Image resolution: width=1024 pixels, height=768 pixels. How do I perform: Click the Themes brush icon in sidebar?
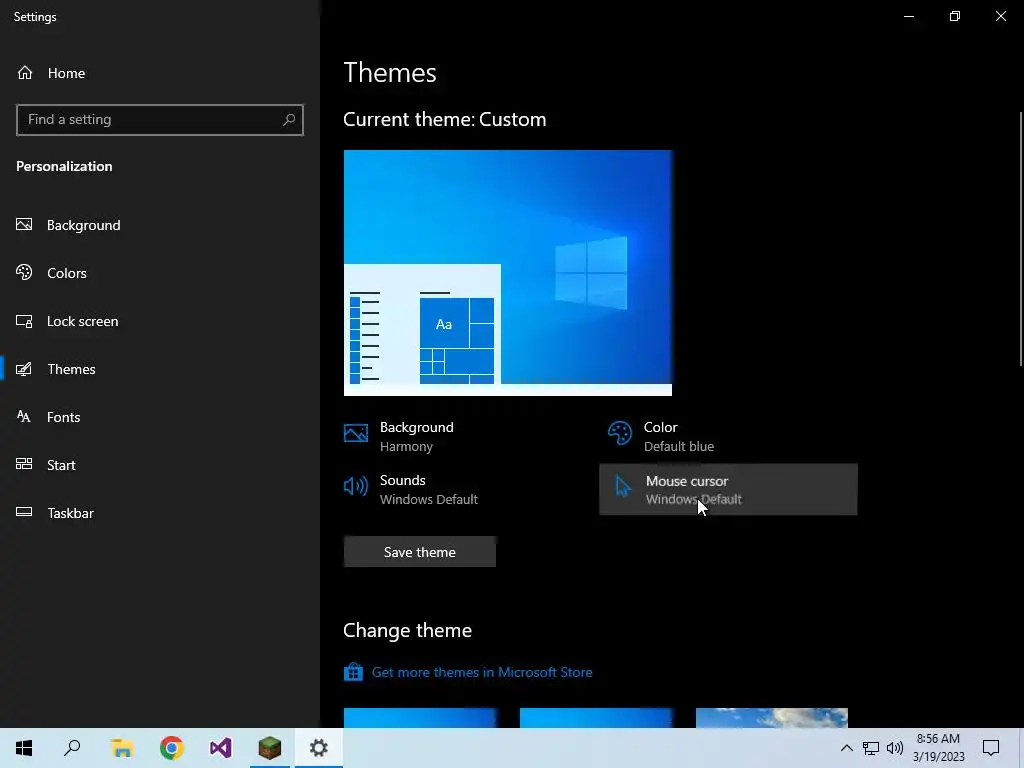[24, 369]
